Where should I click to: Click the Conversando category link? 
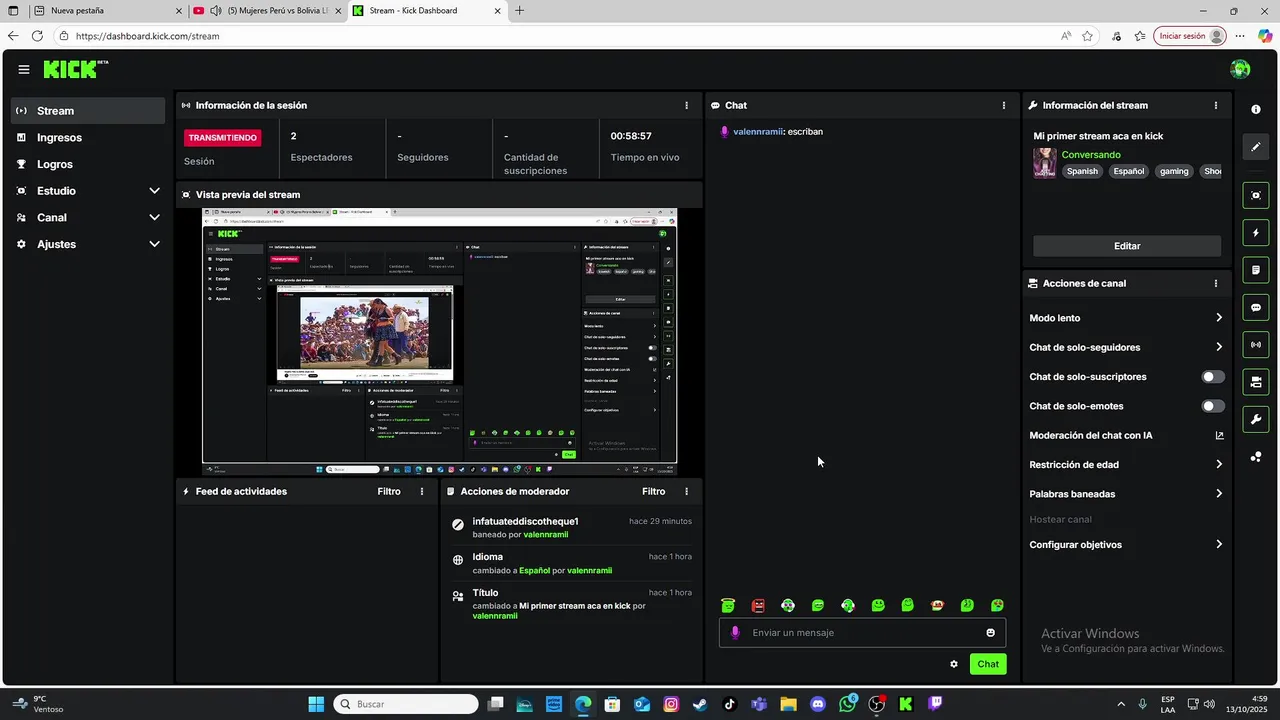1091,155
